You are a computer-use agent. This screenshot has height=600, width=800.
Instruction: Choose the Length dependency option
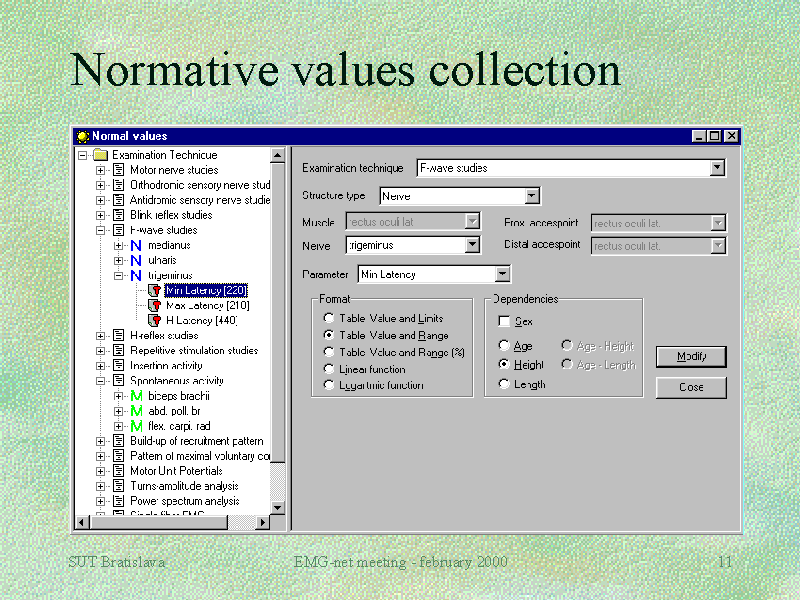click(503, 383)
